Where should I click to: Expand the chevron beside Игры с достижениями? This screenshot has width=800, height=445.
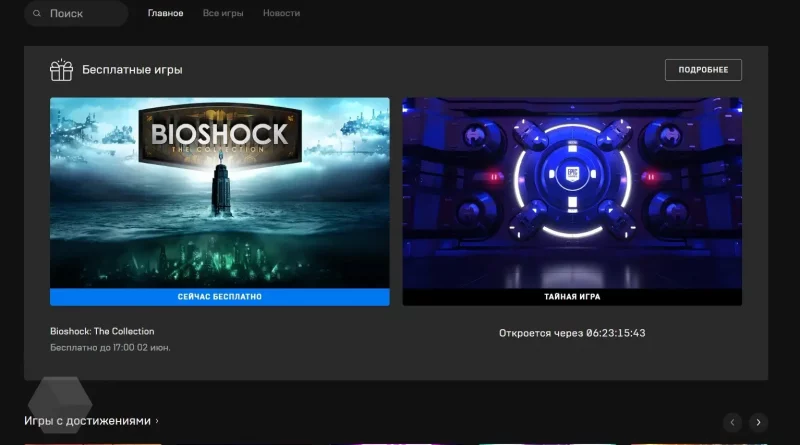[157, 421]
